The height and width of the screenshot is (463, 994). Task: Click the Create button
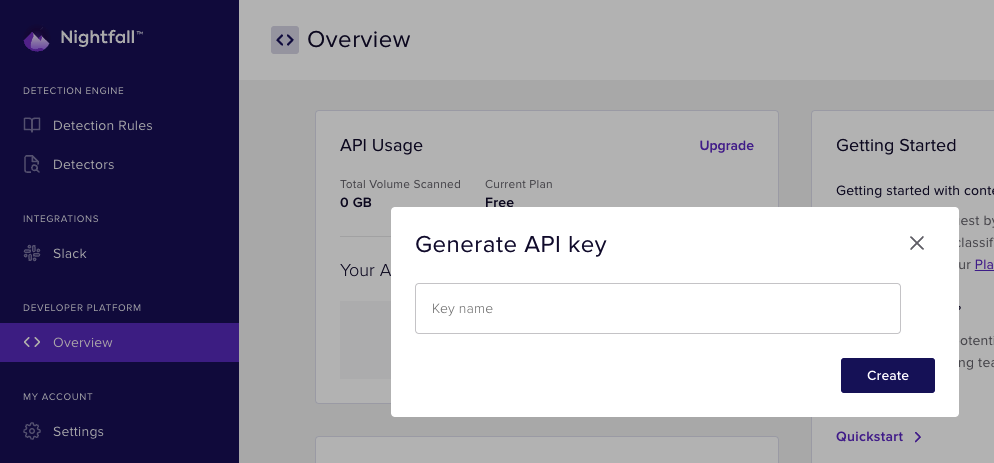coord(888,375)
